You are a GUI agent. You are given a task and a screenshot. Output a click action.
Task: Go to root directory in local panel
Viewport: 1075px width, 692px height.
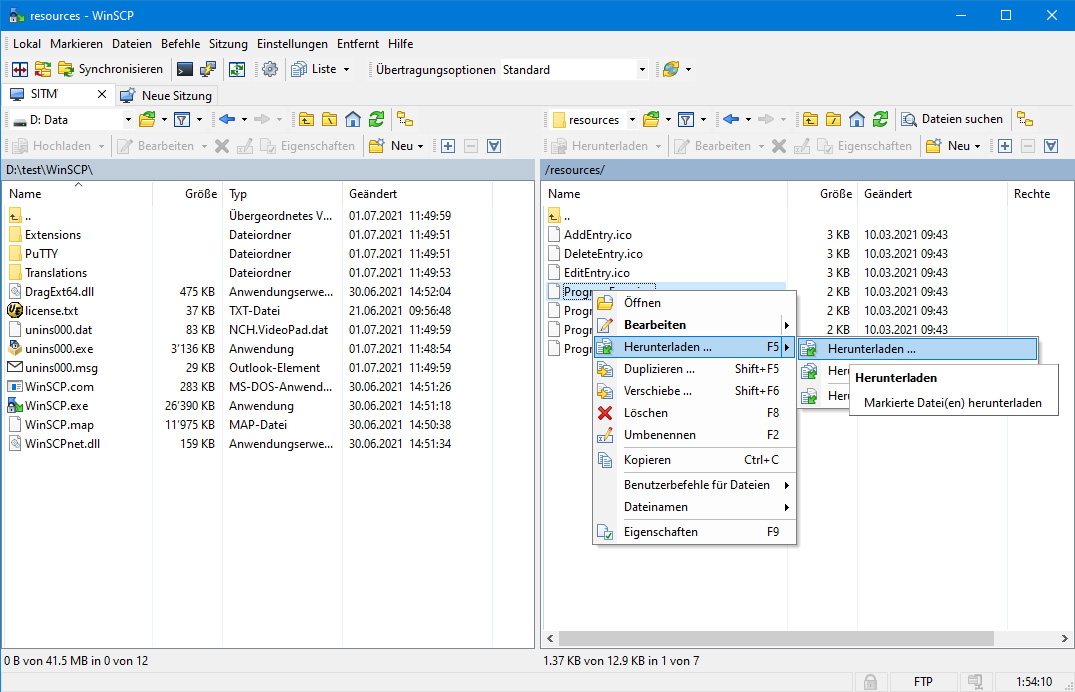coord(330,120)
